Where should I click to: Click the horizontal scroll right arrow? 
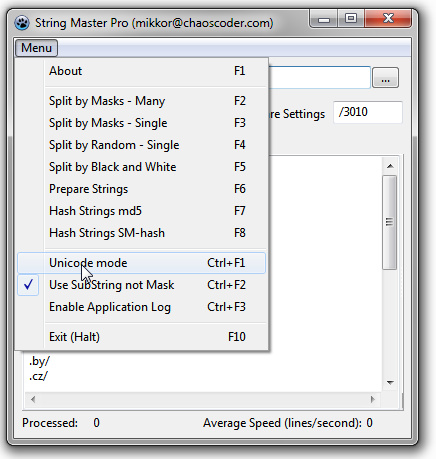372,399
